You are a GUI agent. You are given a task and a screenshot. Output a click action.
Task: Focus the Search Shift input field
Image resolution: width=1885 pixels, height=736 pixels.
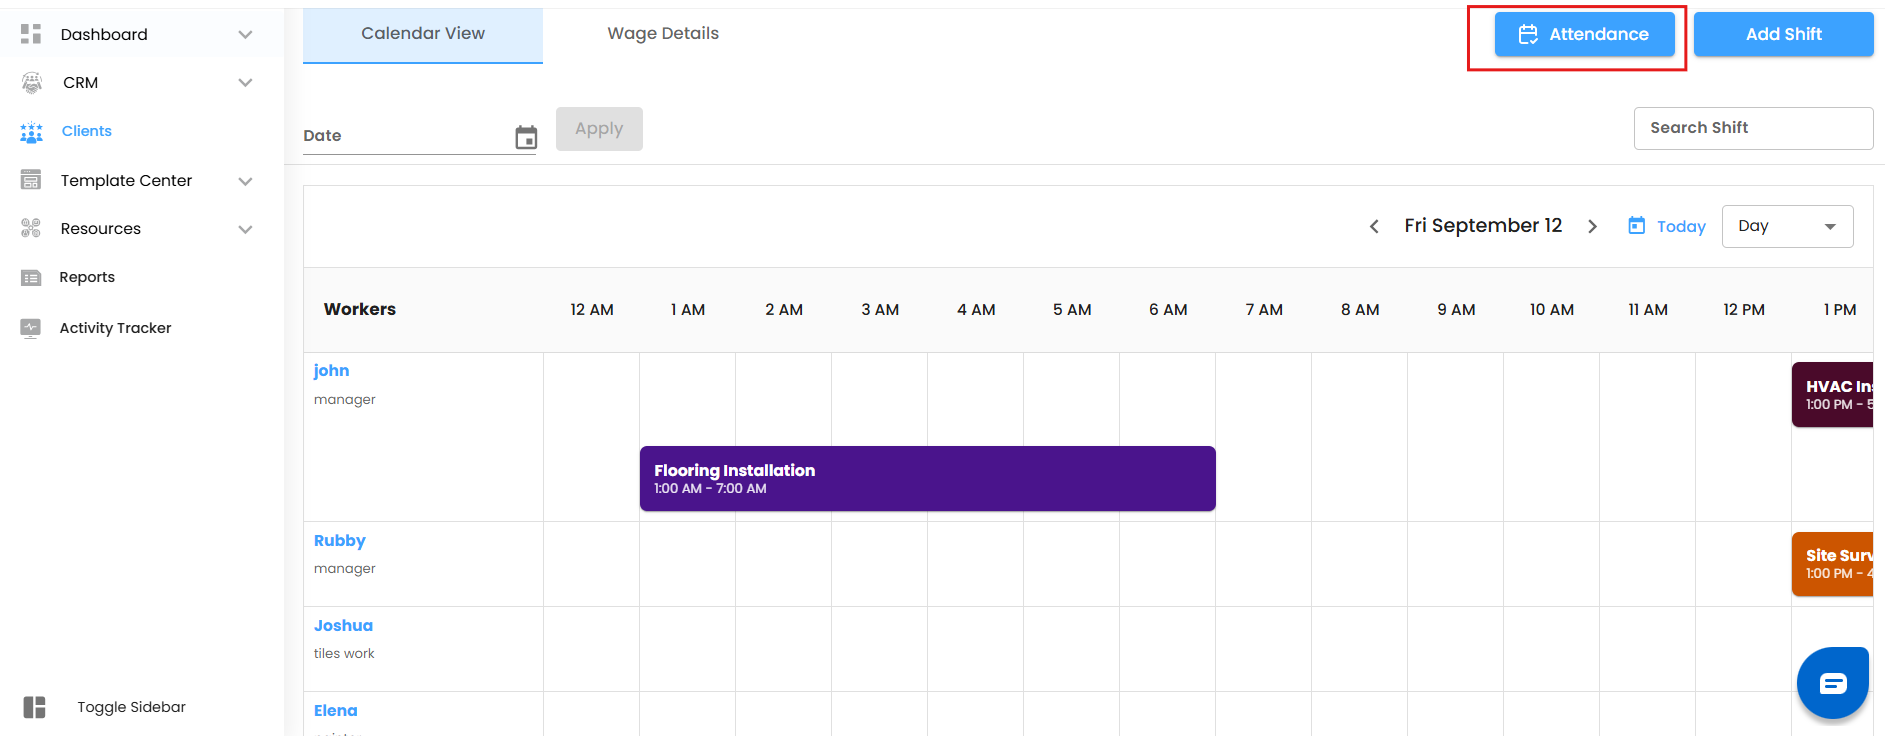pyautogui.click(x=1753, y=128)
